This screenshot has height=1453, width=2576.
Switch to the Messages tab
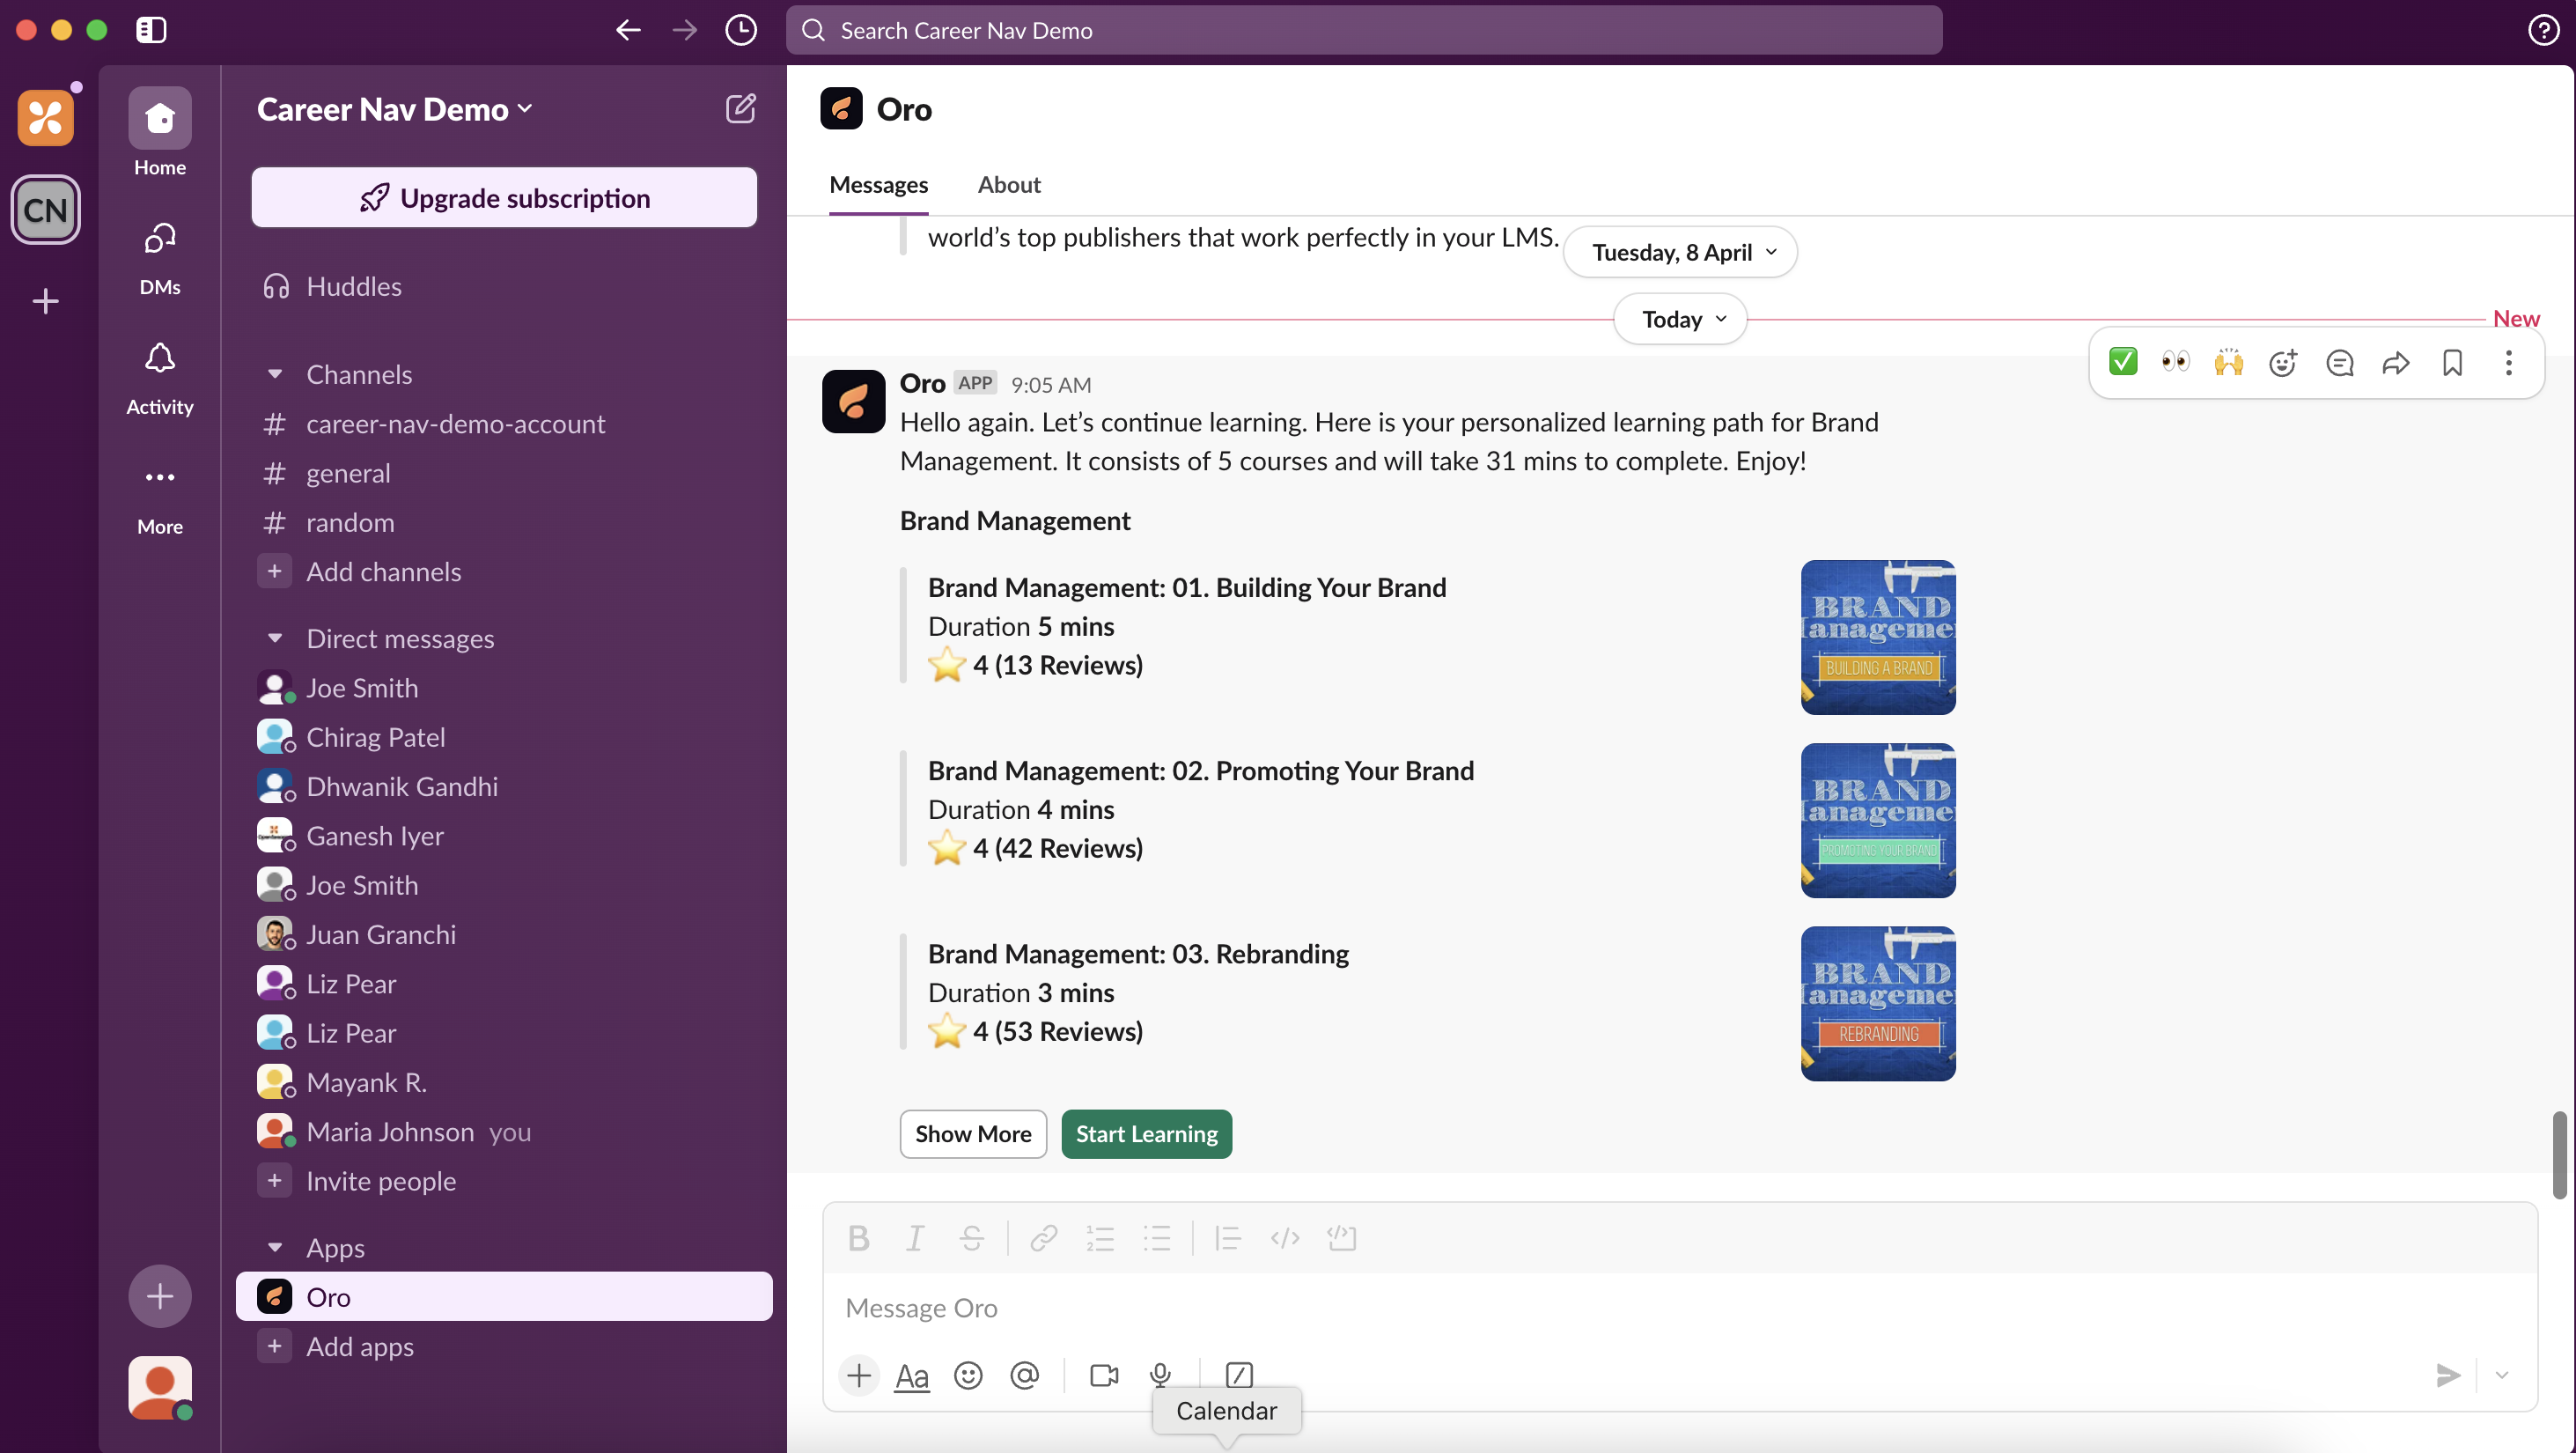(x=878, y=184)
